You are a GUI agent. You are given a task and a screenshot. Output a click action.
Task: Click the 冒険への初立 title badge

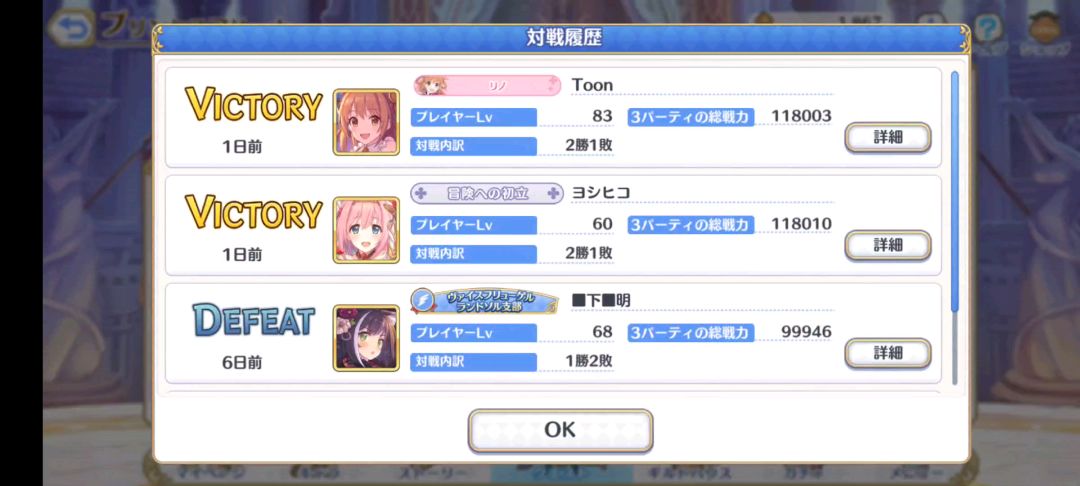tap(487, 193)
